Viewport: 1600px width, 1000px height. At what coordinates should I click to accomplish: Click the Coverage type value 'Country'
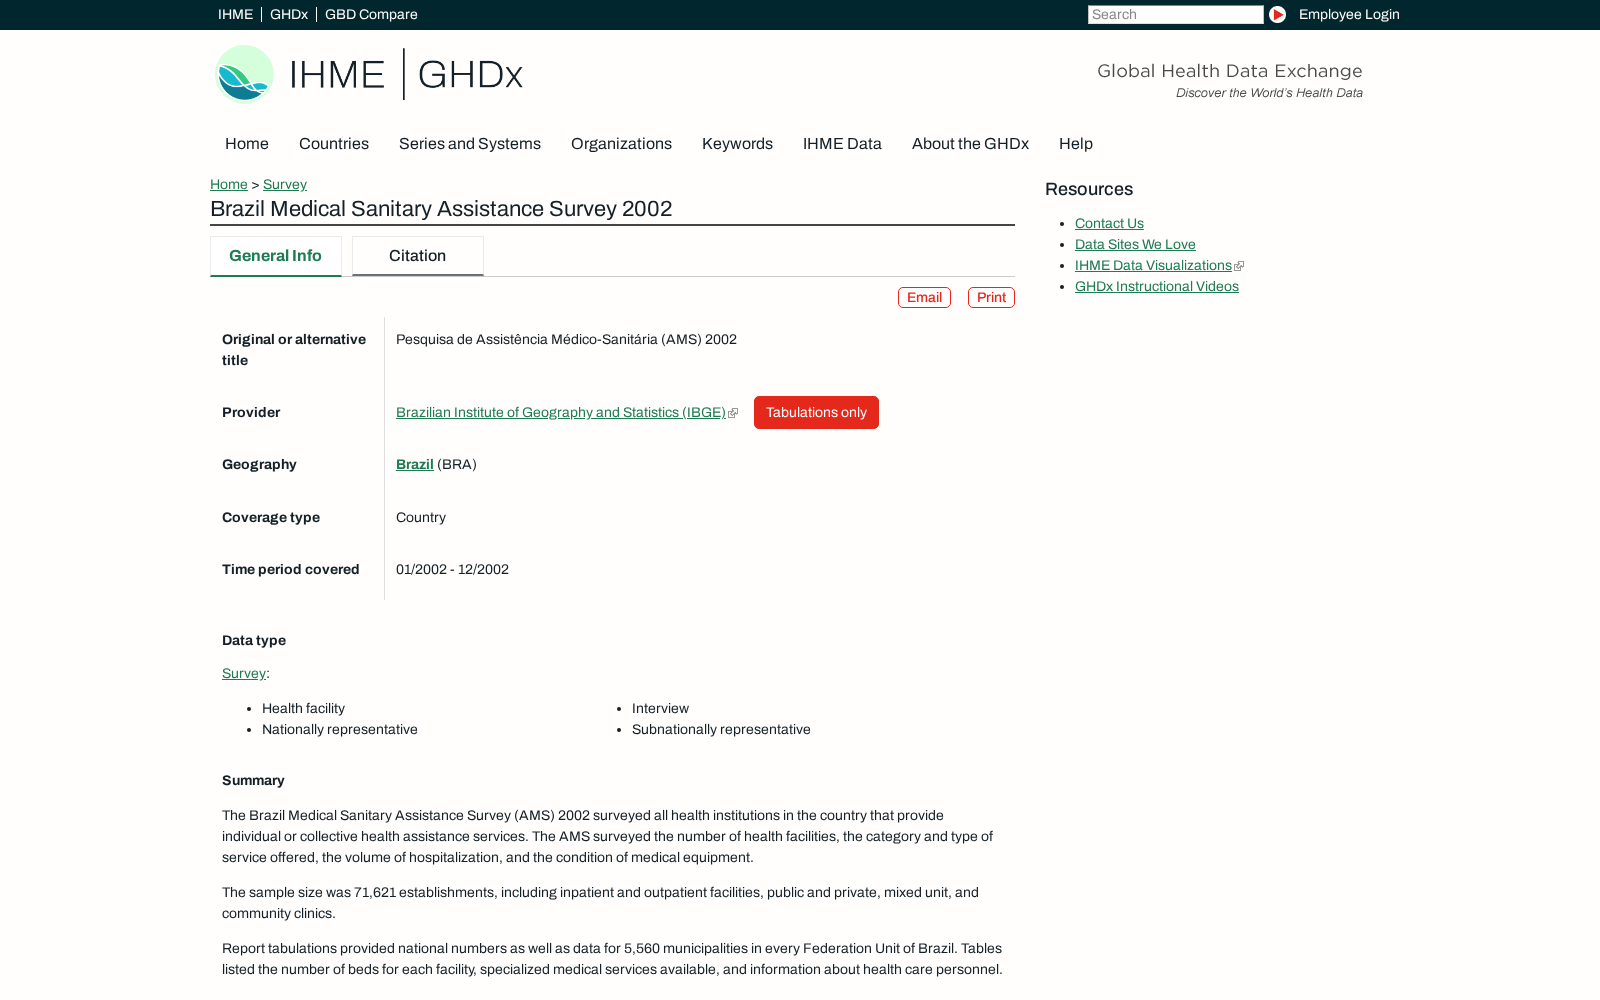coord(421,518)
